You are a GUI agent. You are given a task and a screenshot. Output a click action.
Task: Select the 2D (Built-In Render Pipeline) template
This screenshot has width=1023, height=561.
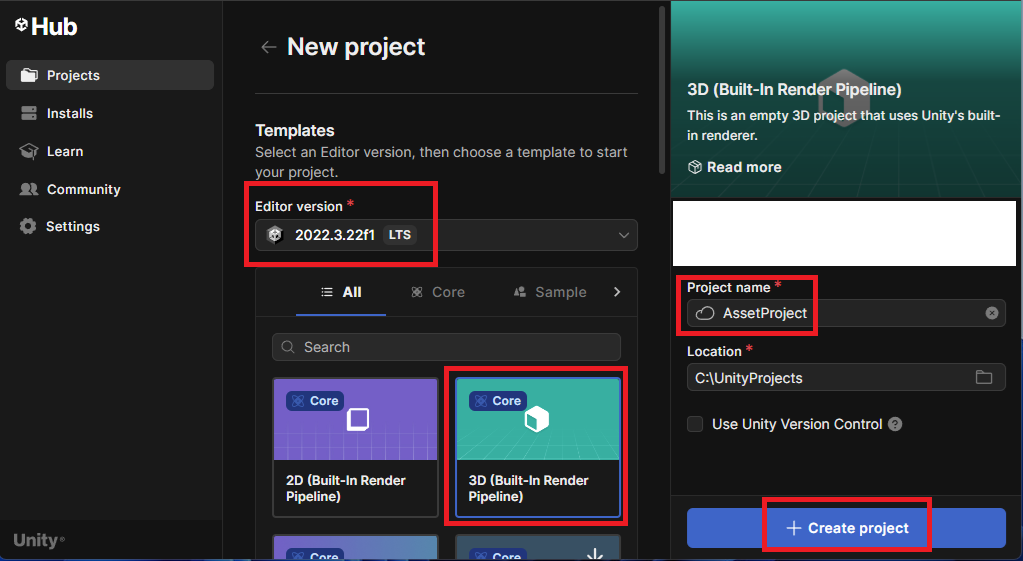coord(356,447)
